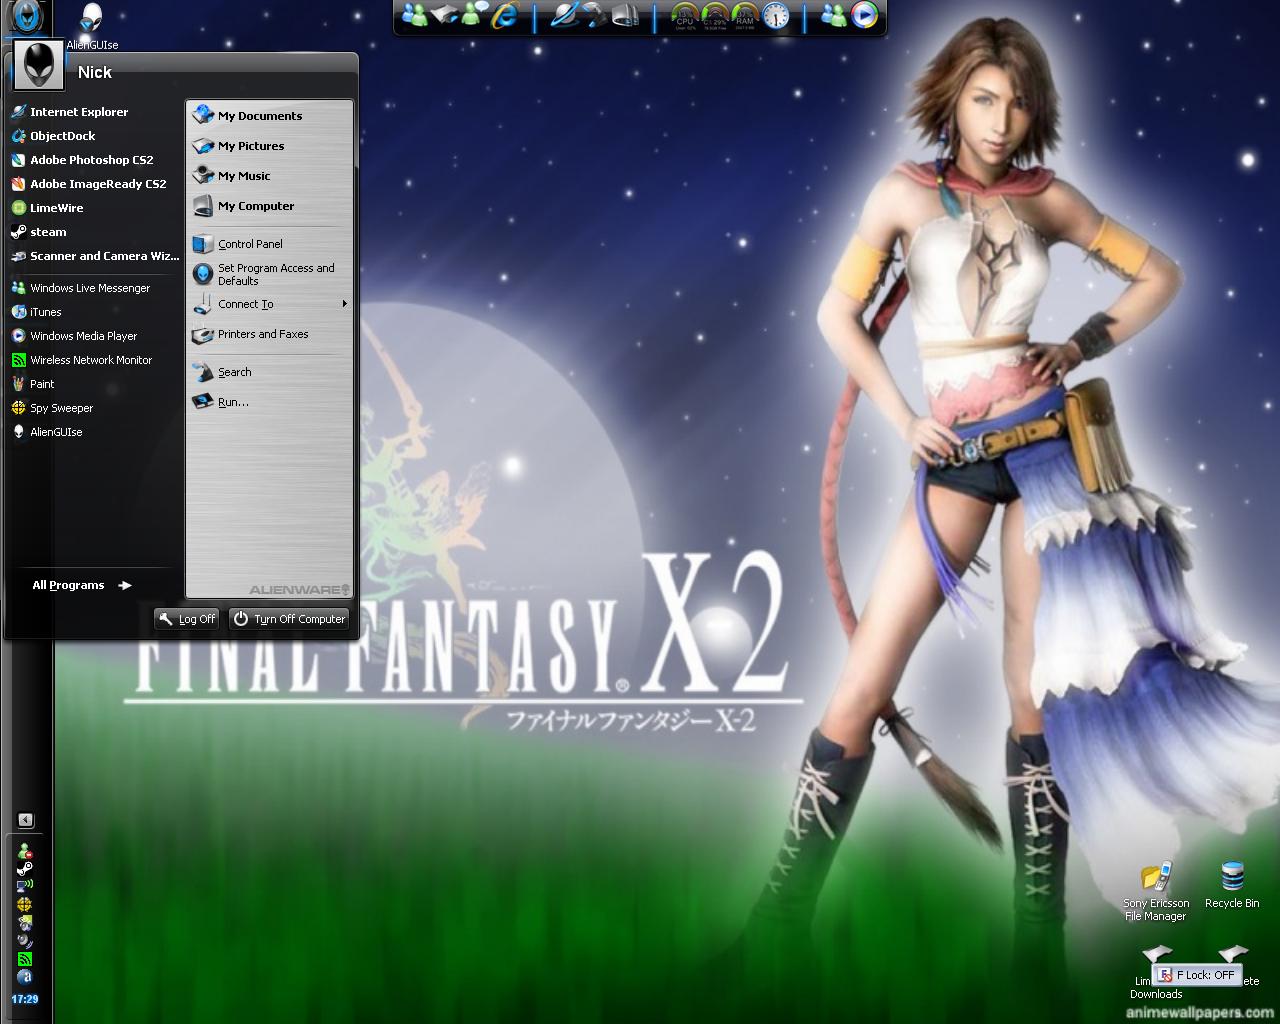Expand All Programs list
Viewport: 1280px width, 1024px height.
pos(82,585)
